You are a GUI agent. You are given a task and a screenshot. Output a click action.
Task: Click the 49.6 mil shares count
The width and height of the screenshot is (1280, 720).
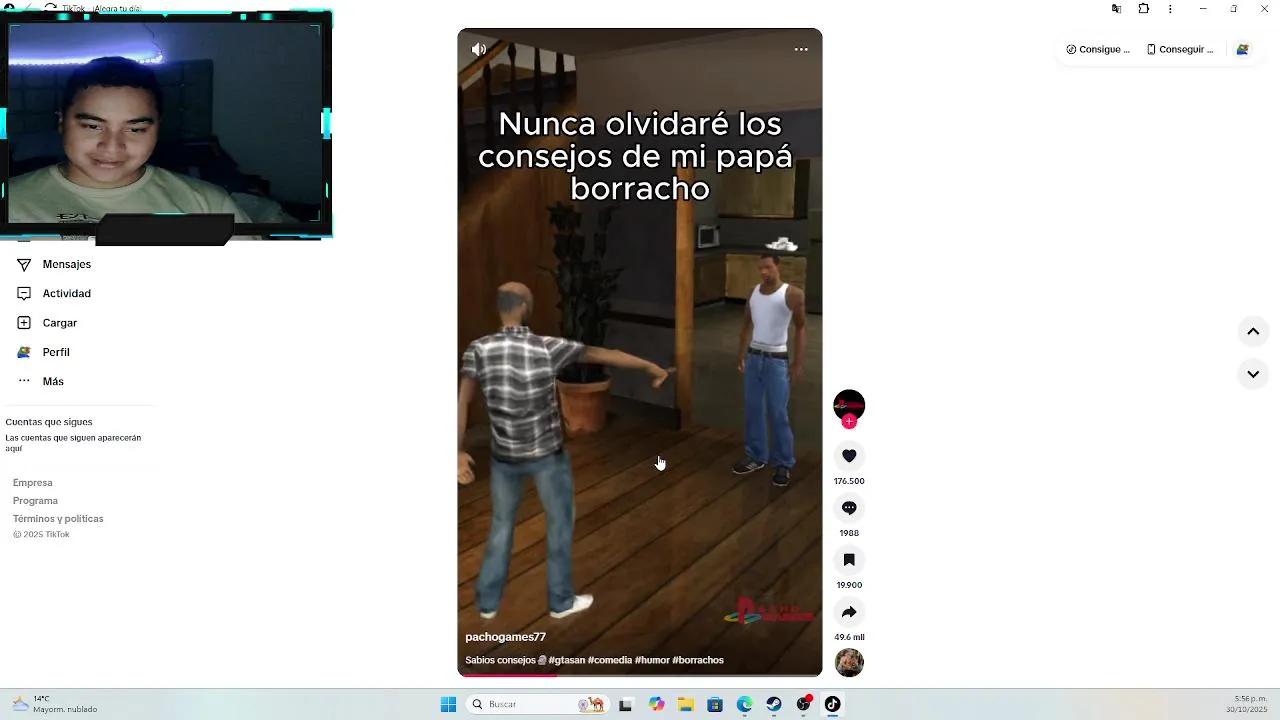coord(849,637)
